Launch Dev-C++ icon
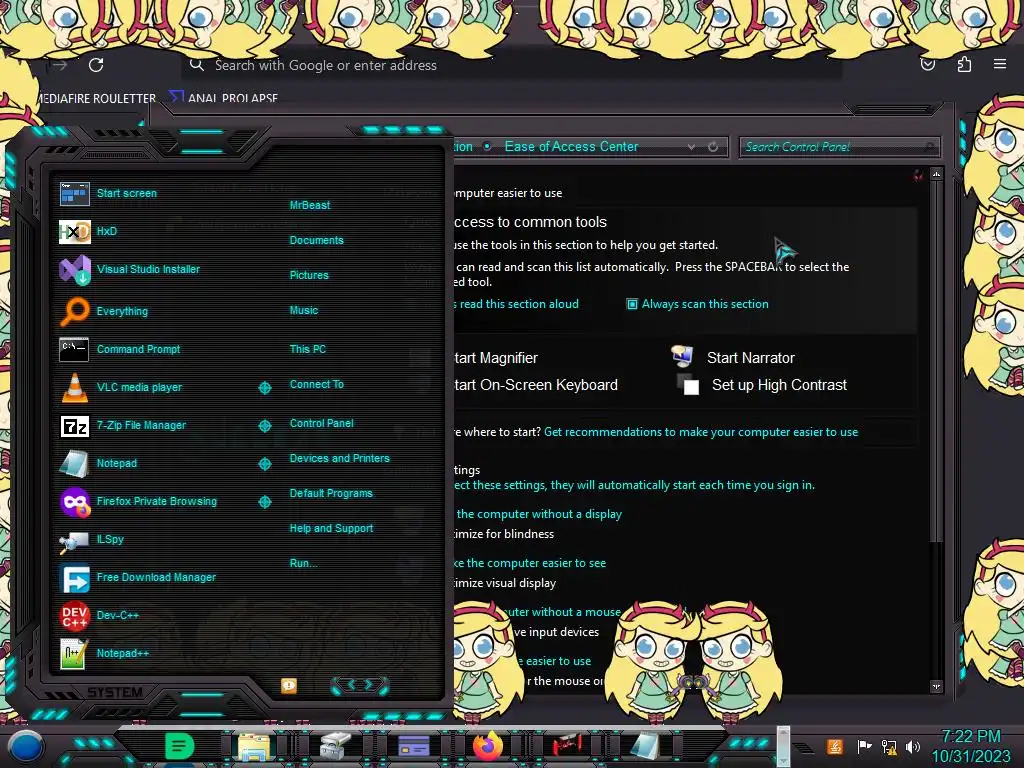1024x768 pixels. pyautogui.click(x=74, y=616)
